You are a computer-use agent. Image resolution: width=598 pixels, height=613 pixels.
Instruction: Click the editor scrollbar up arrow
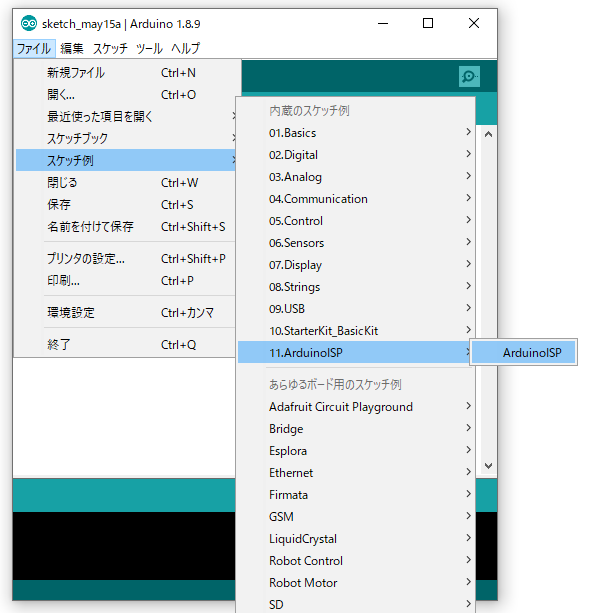pyautogui.click(x=488, y=134)
